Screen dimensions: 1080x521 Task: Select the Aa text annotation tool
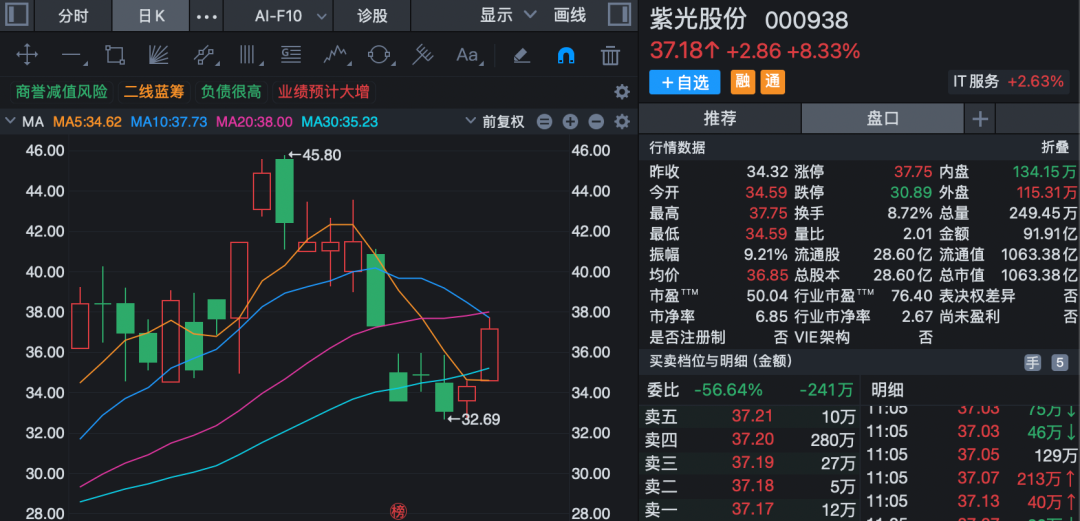pyautogui.click(x=468, y=54)
